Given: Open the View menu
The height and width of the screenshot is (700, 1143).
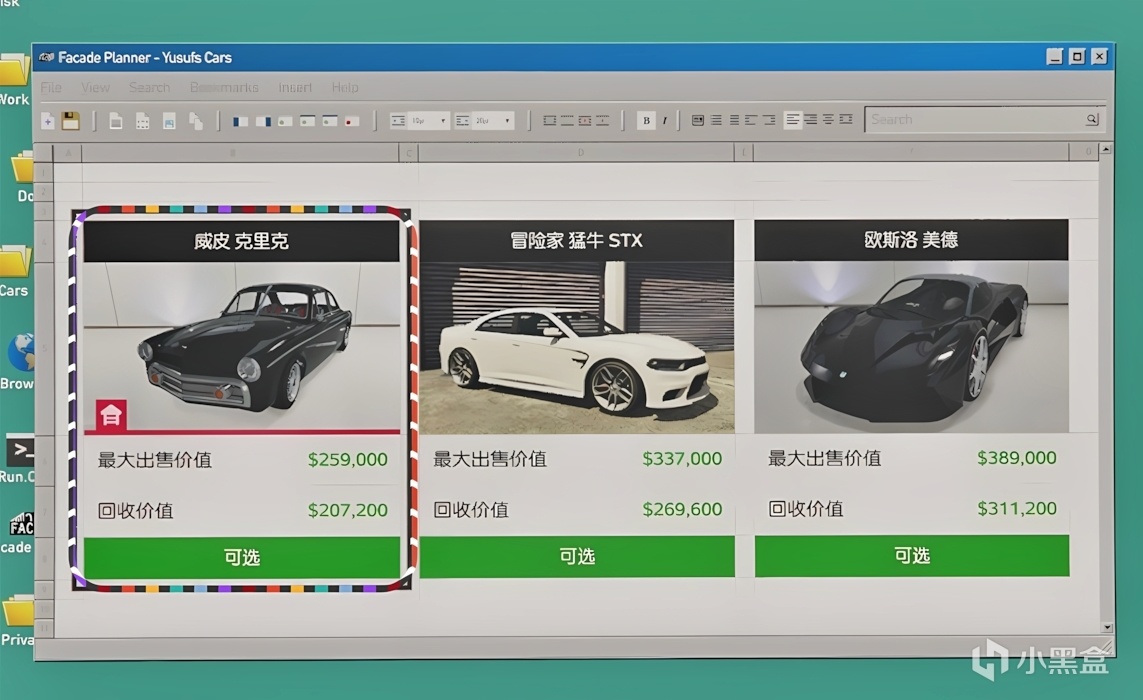Looking at the screenshot, I should (x=95, y=88).
